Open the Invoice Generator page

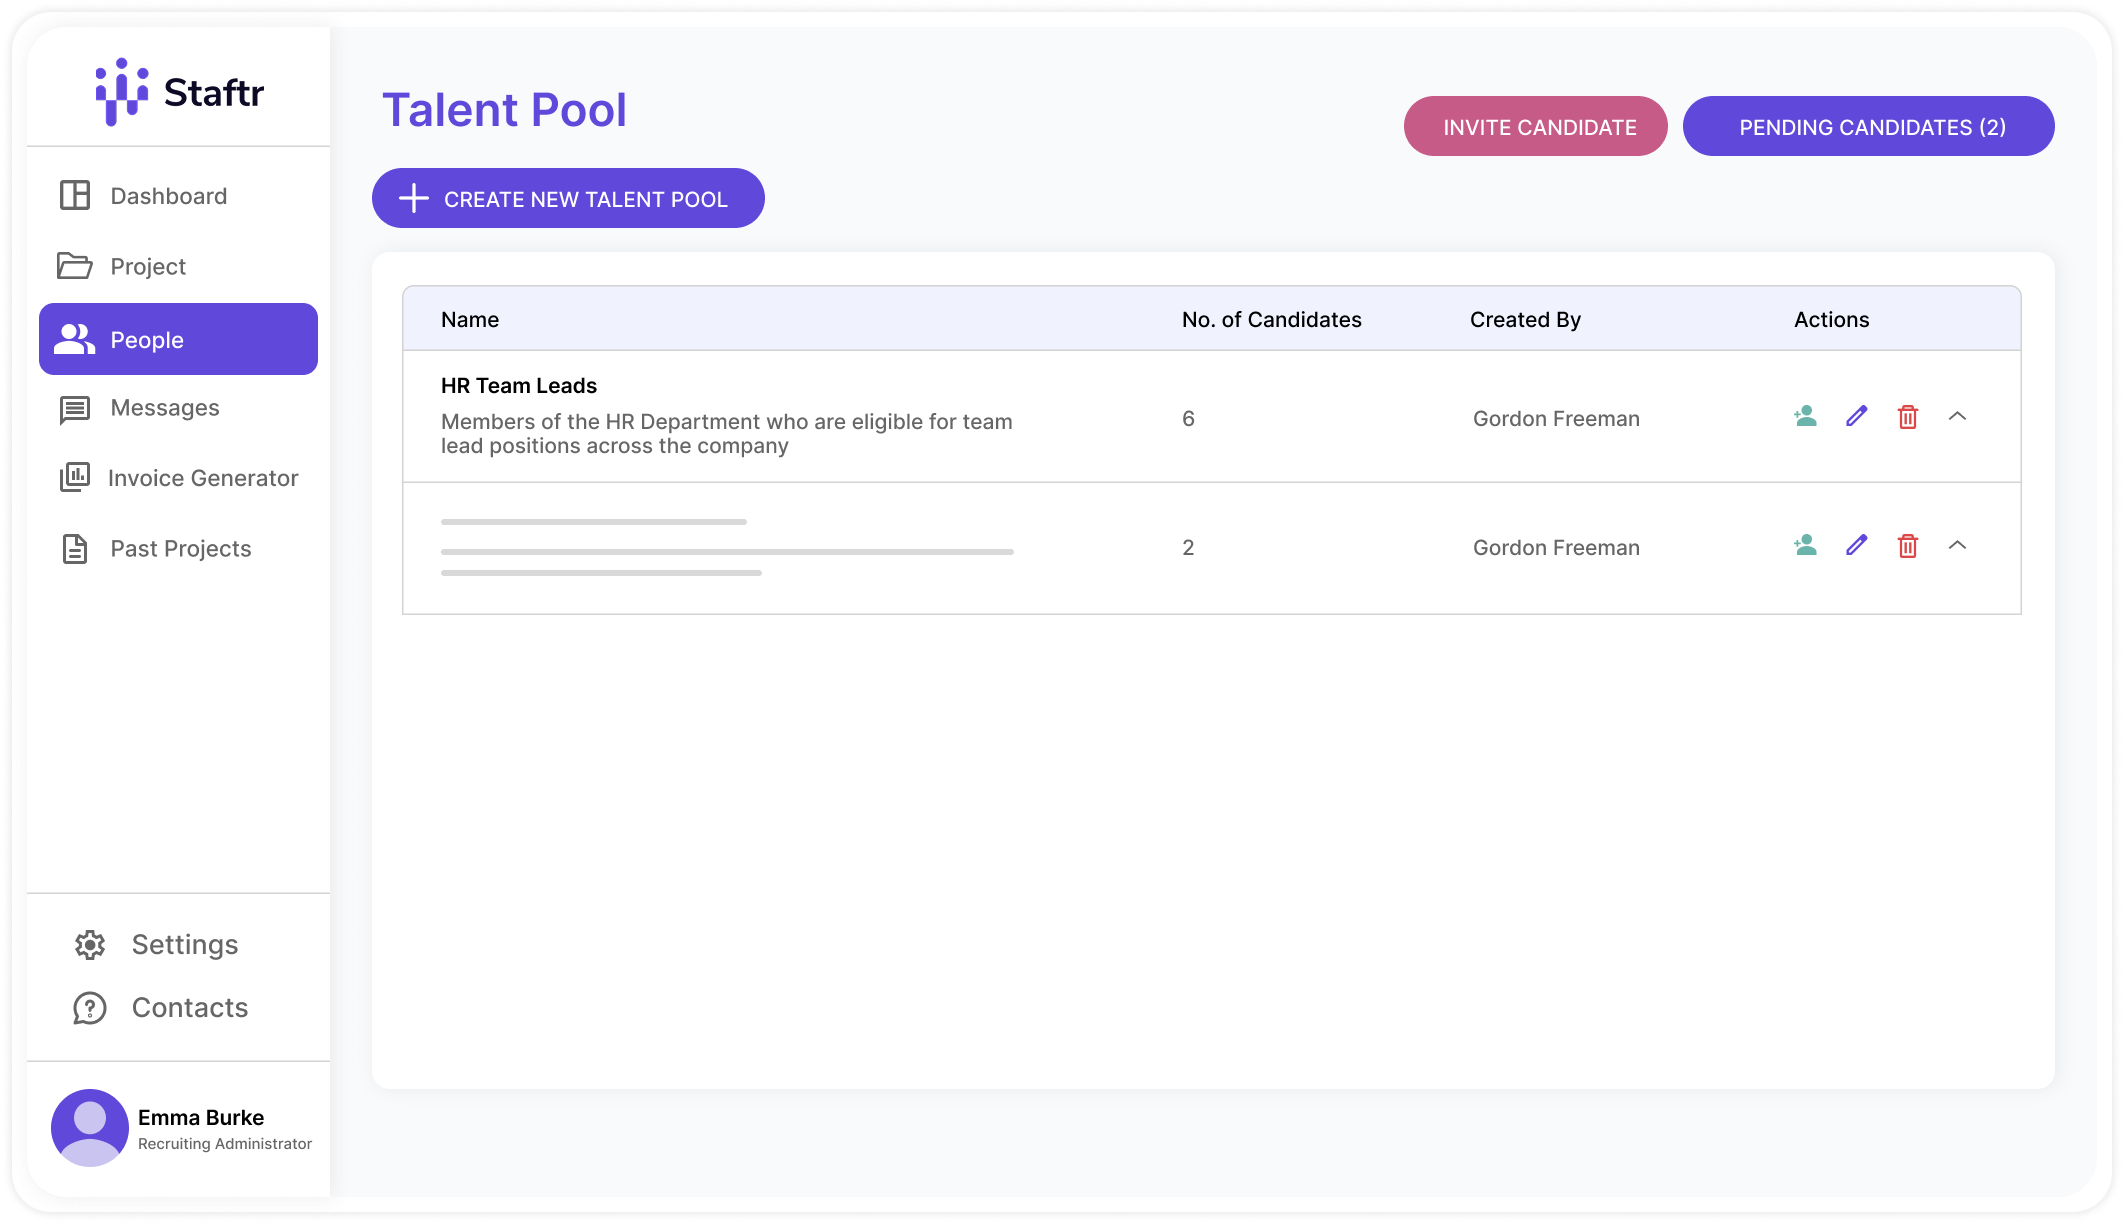[x=202, y=478]
